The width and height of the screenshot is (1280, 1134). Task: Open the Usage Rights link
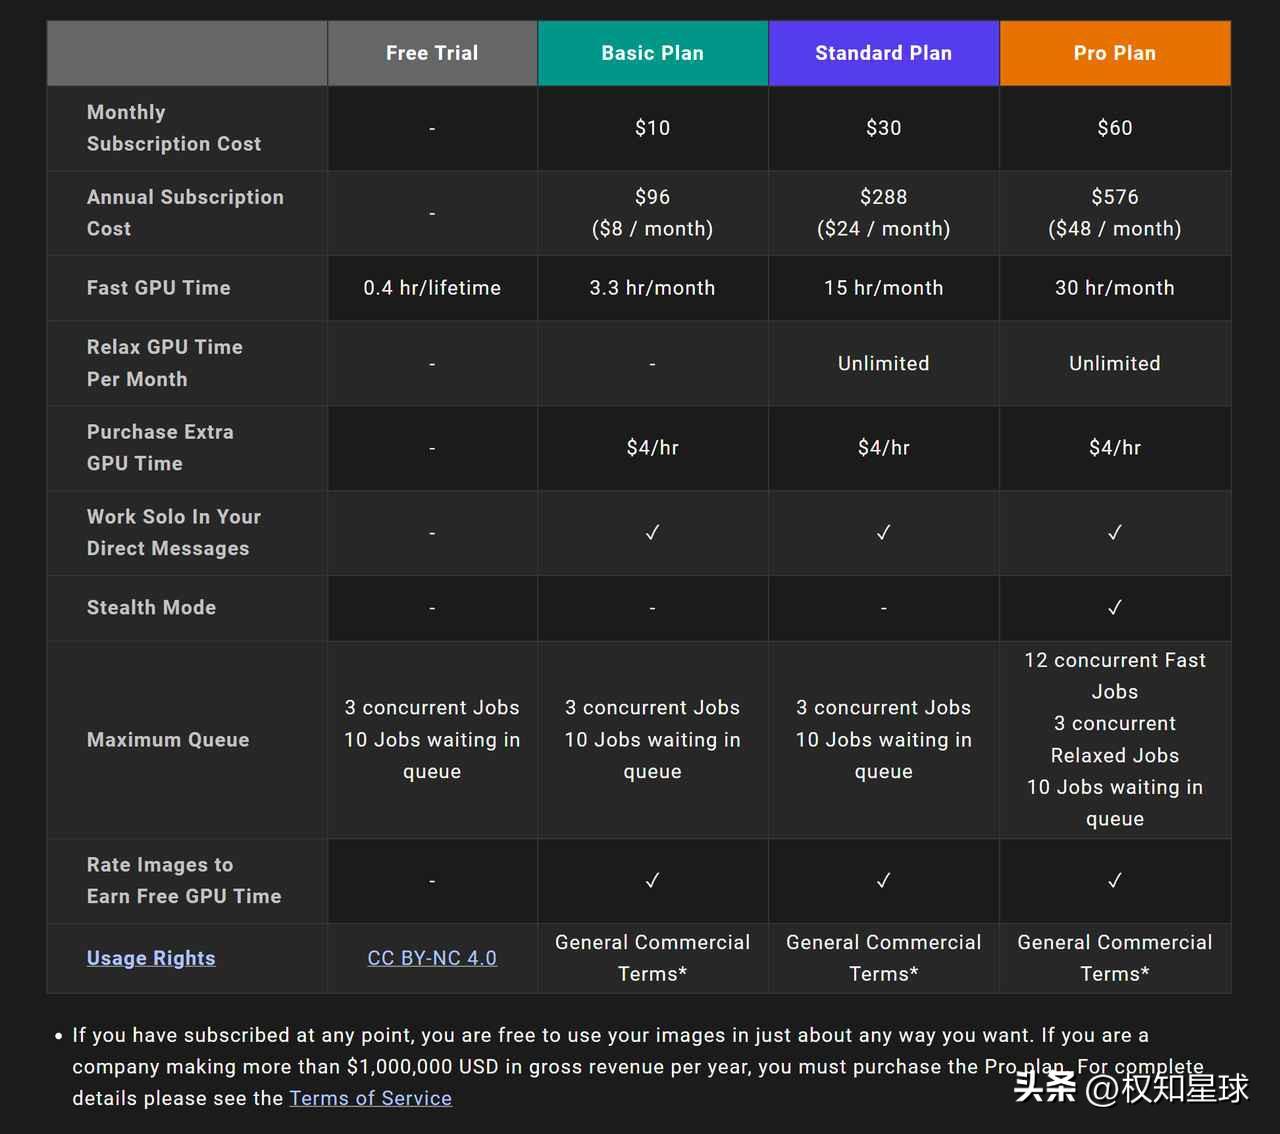coord(151,958)
